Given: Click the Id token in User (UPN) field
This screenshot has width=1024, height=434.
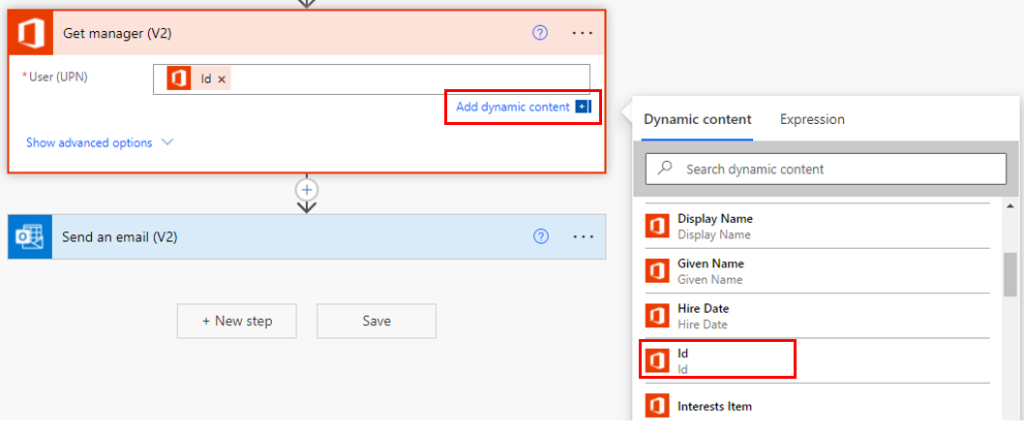Looking at the screenshot, I should [199, 79].
